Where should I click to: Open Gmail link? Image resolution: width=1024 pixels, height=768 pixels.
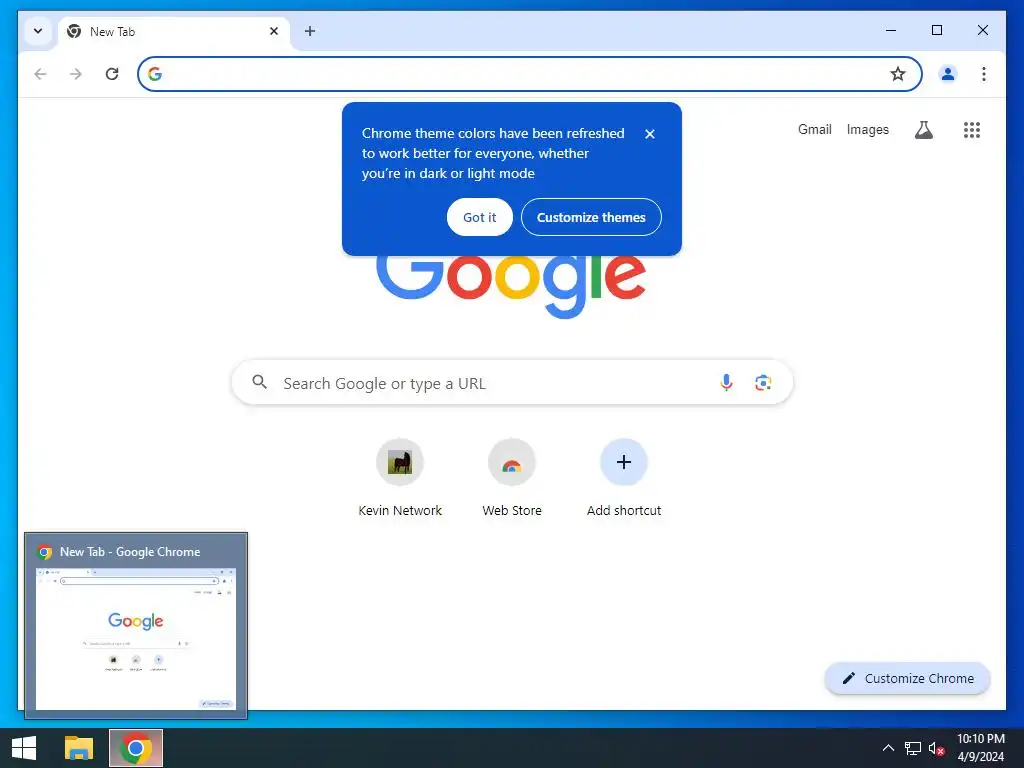tap(814, 129)
